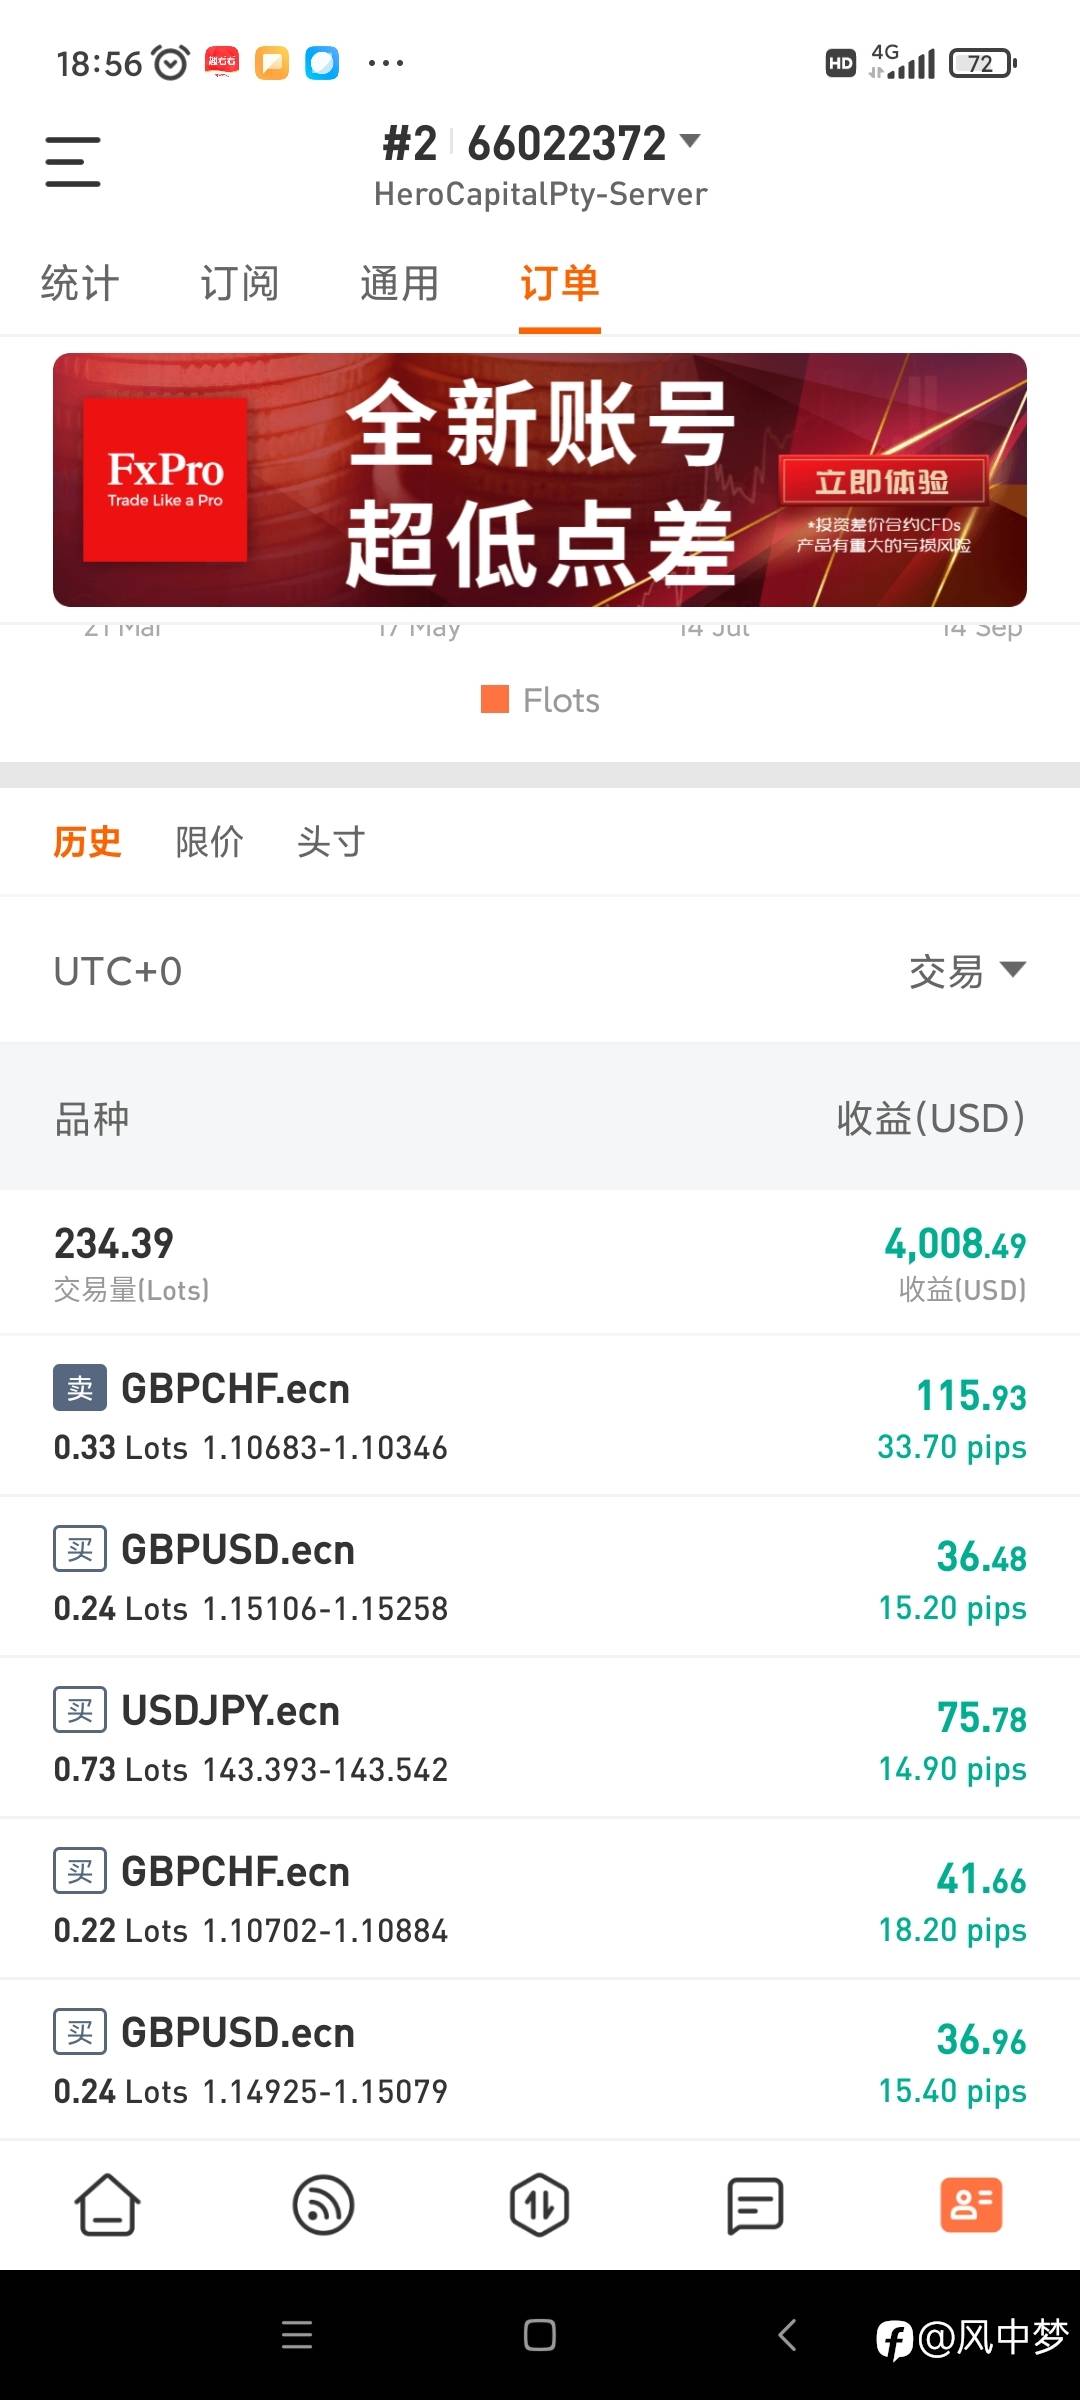Tap the Android recent apps icon

[x=297, y=2336]
